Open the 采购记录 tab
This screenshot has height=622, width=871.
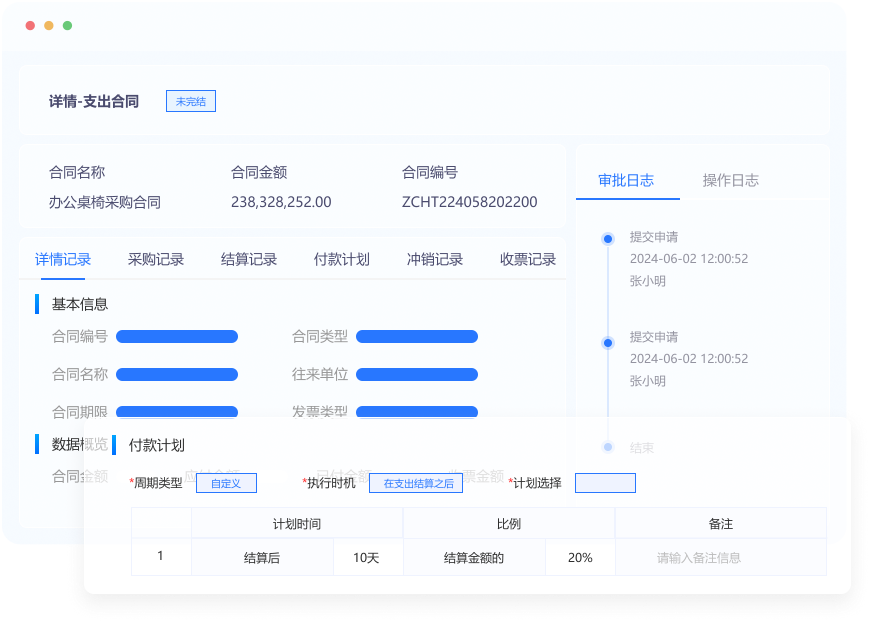click(x=156, y=259)
